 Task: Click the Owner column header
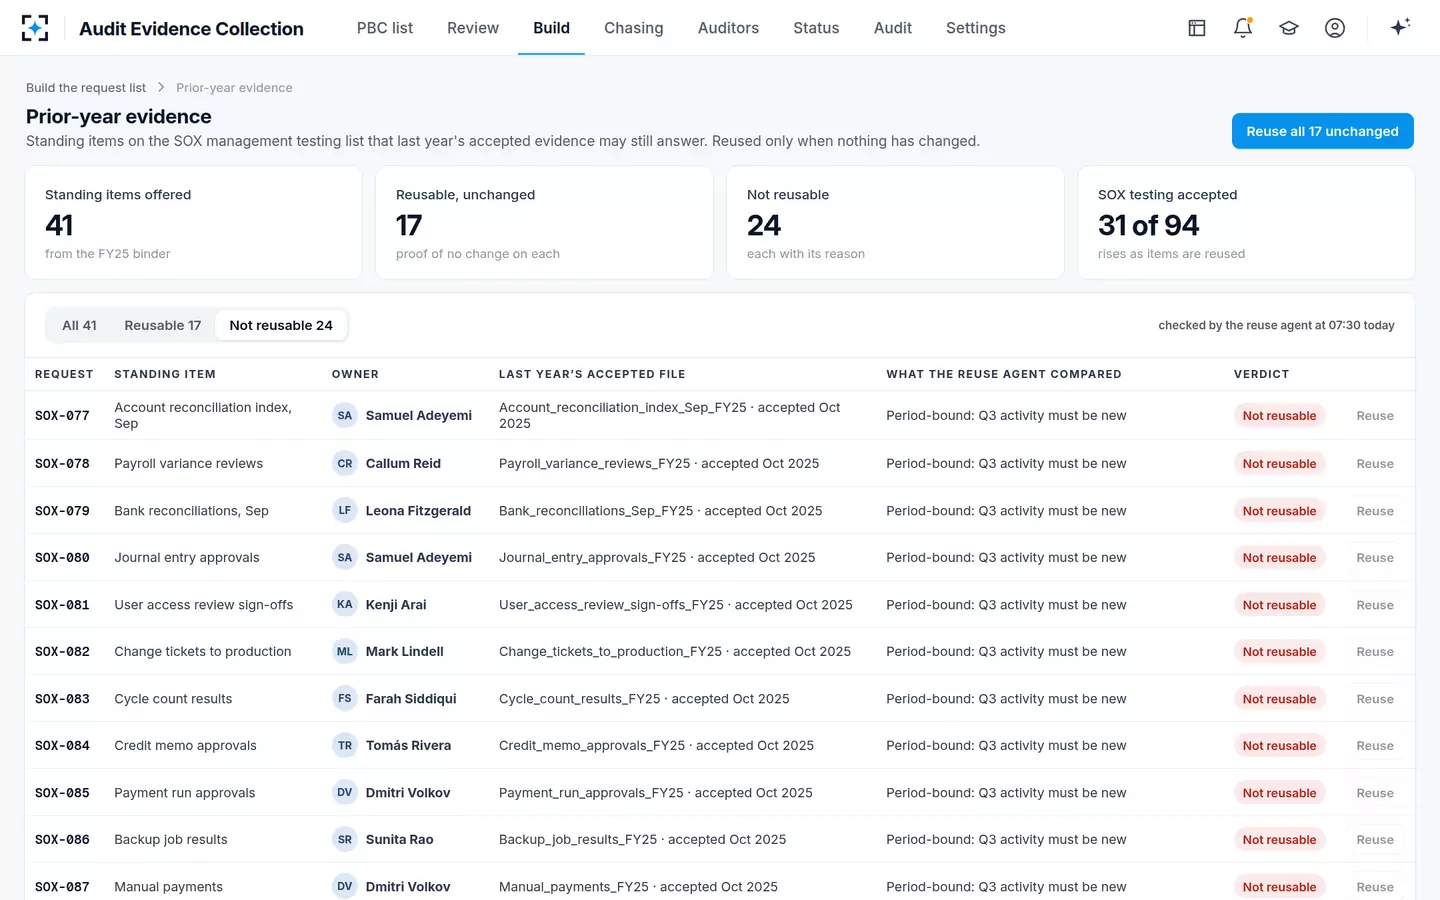coord(355,374)
